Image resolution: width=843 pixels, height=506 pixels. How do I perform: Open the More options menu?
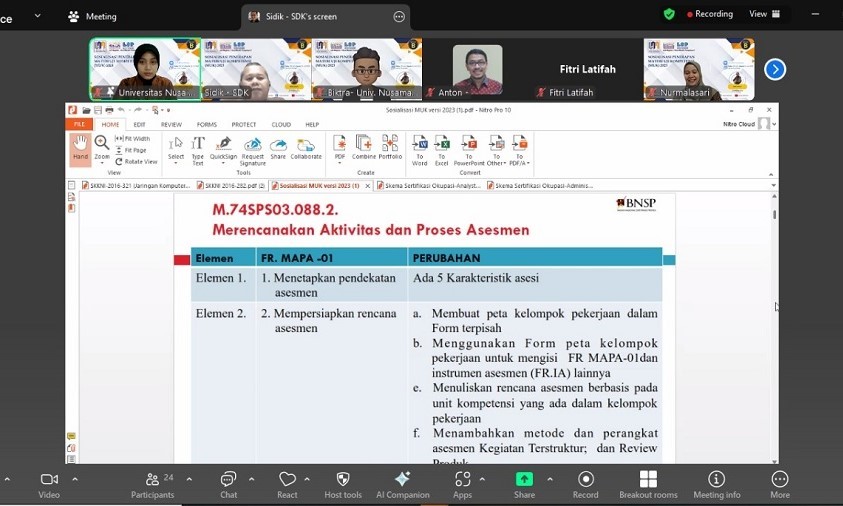(x=780, y=485)
